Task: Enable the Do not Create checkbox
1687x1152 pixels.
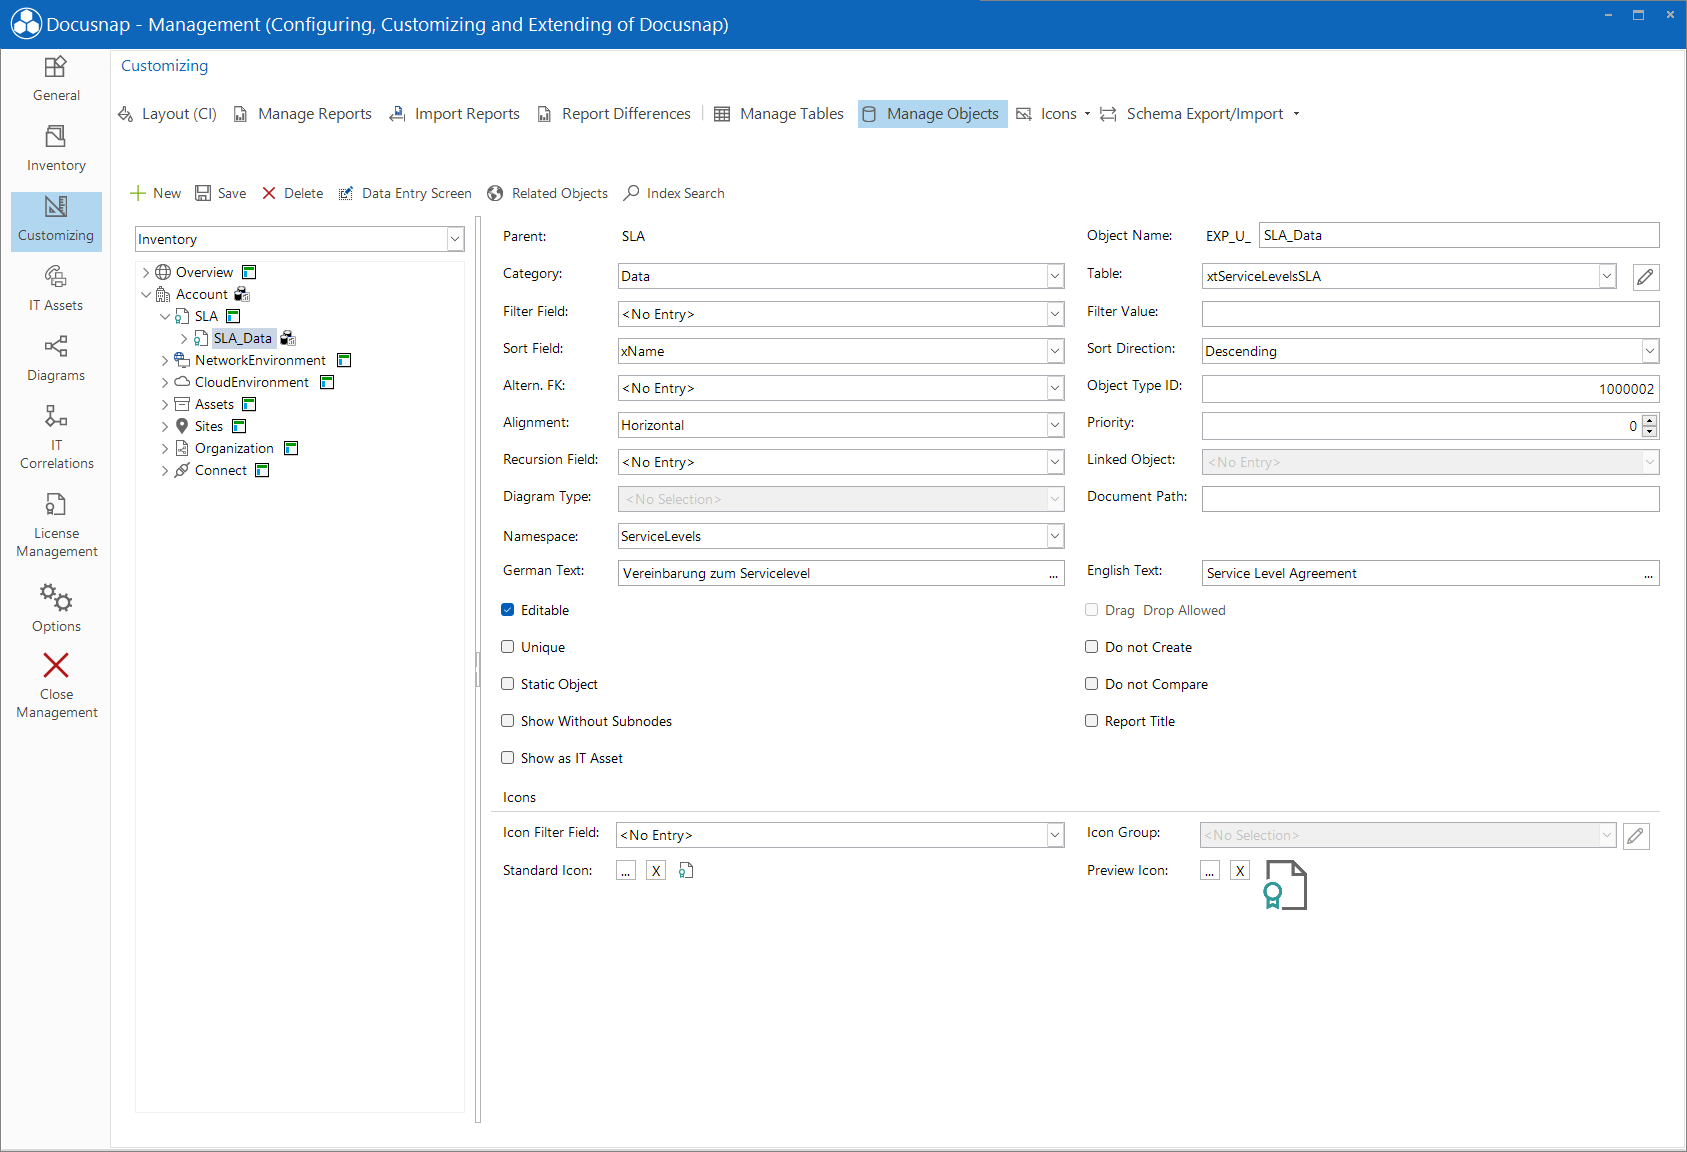Action: [1092, 647]
